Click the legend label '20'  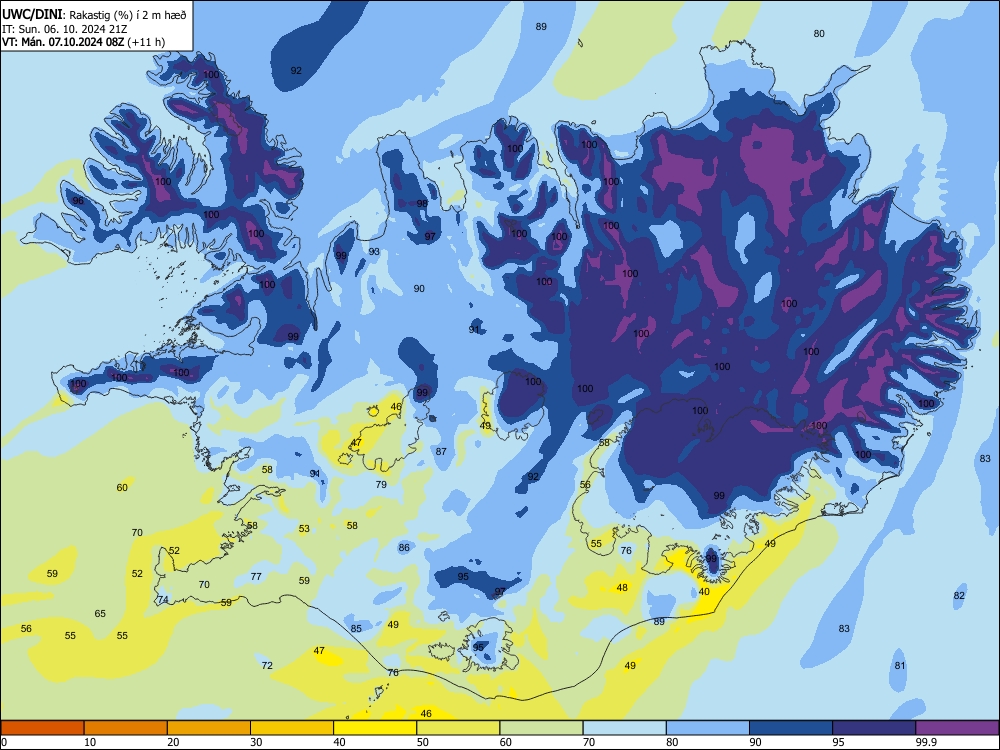point(173,742)
